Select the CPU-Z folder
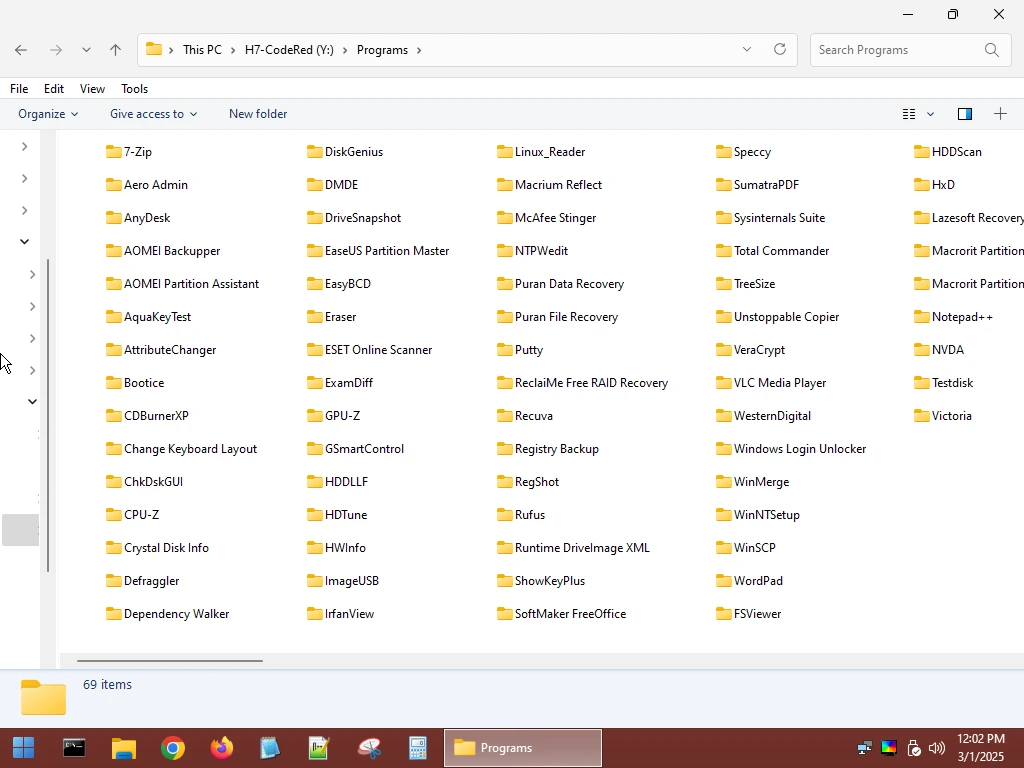The width and height of the screenshot is (1024, 768). pos(133,515)
